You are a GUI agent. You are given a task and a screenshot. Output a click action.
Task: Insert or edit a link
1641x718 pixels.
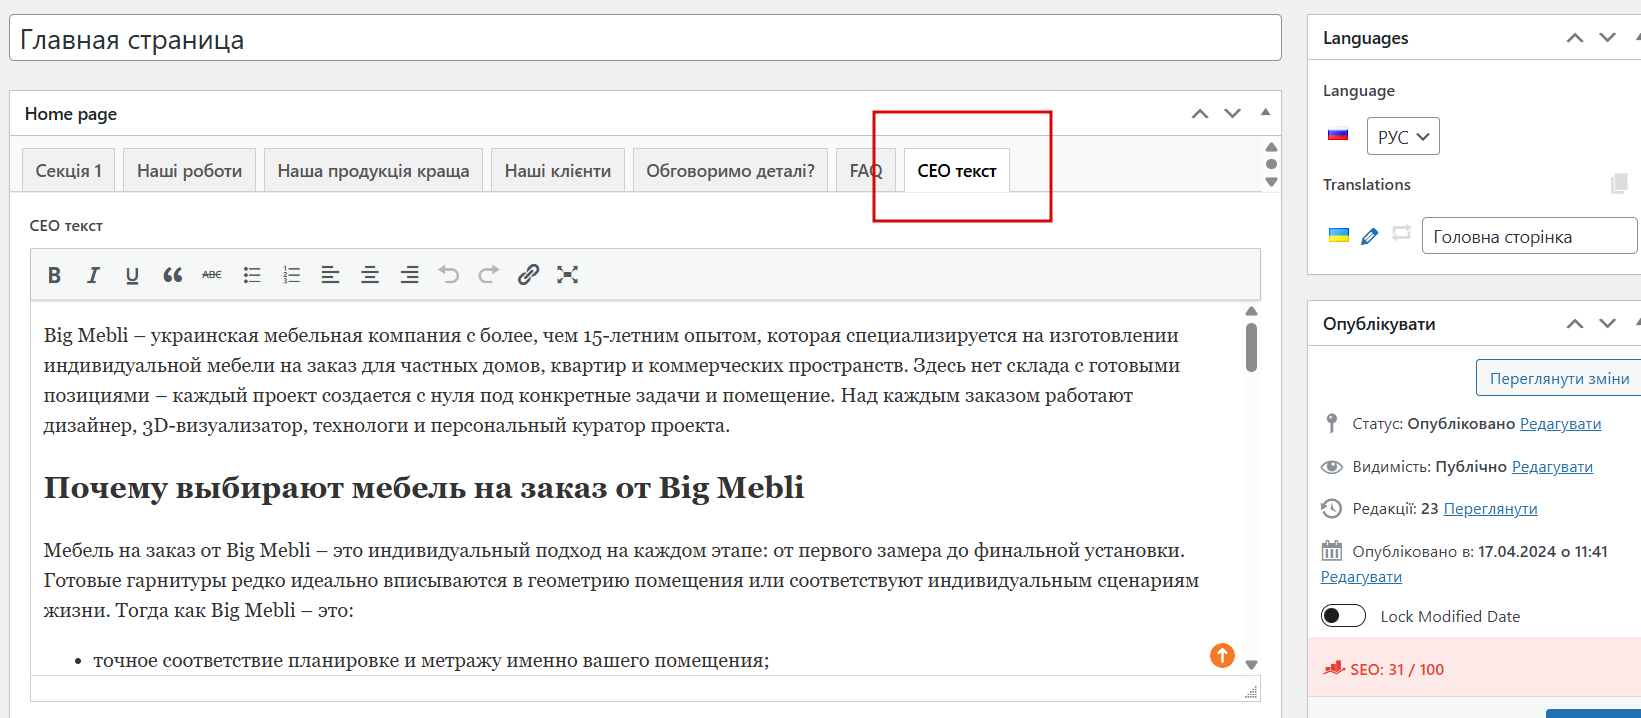coord(528,275)
